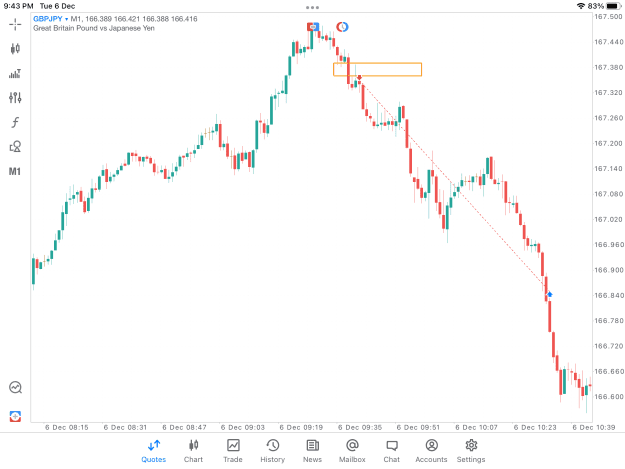This screenshot has width=625, height=469.
Task: Tap the red-blue new order icon
Action: click(x=15, y=416)
